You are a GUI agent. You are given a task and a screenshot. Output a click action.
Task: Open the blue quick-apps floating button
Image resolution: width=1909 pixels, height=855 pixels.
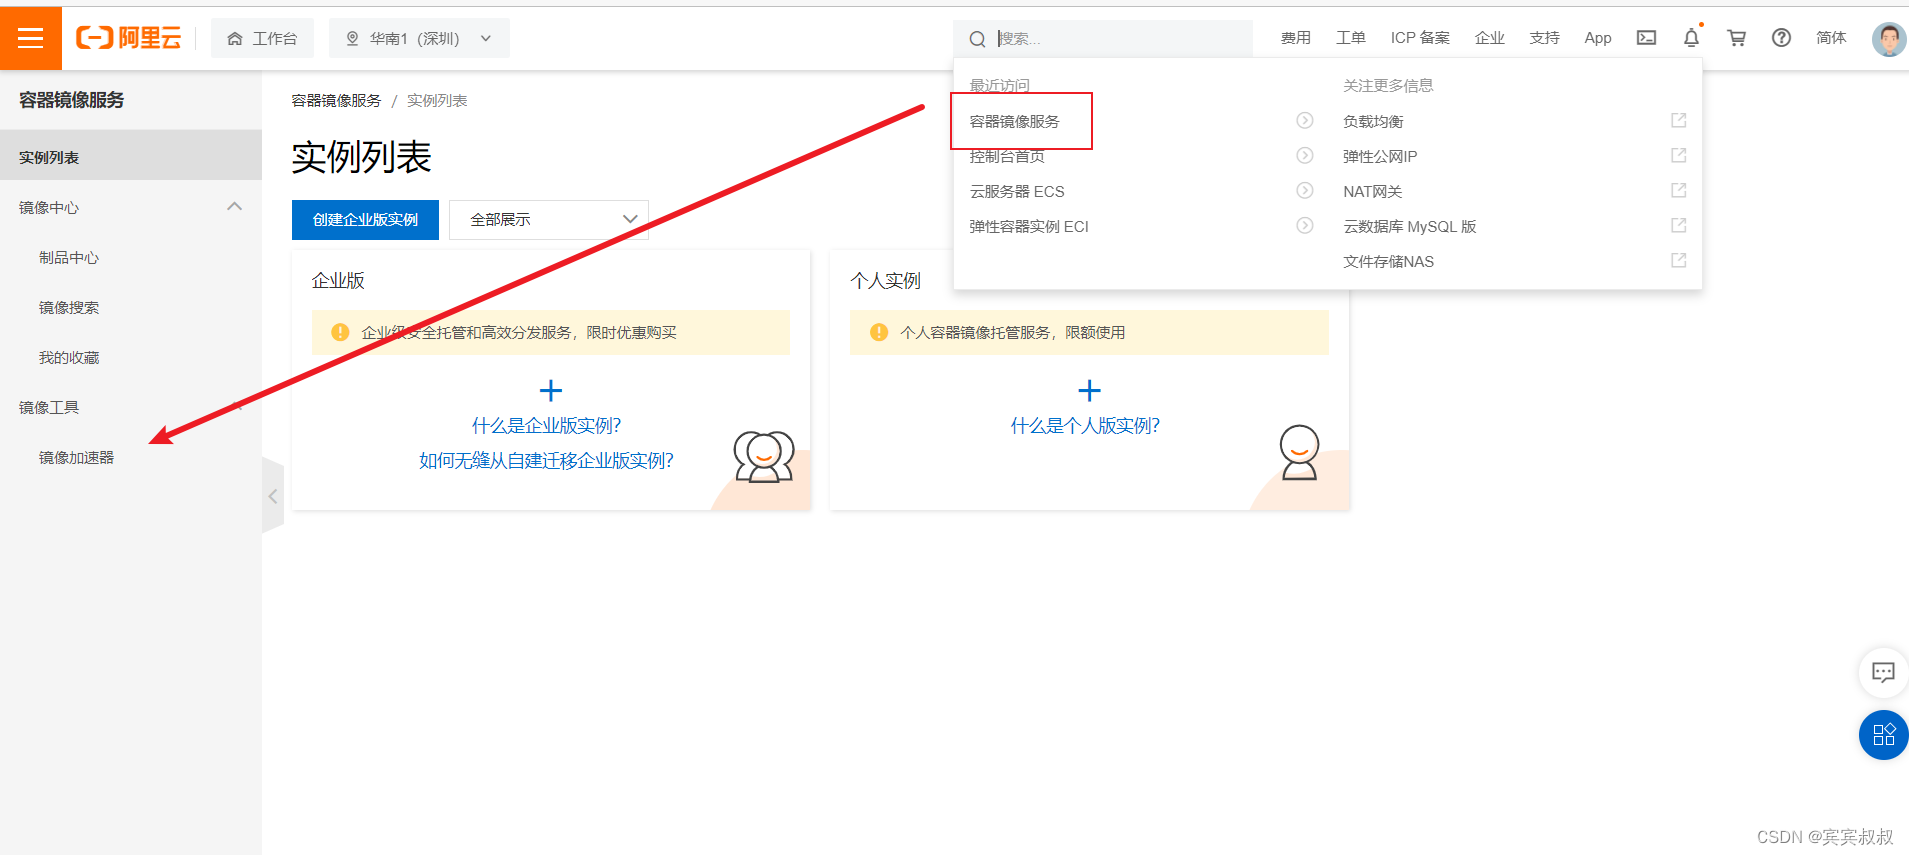[x=1884, y=735]
